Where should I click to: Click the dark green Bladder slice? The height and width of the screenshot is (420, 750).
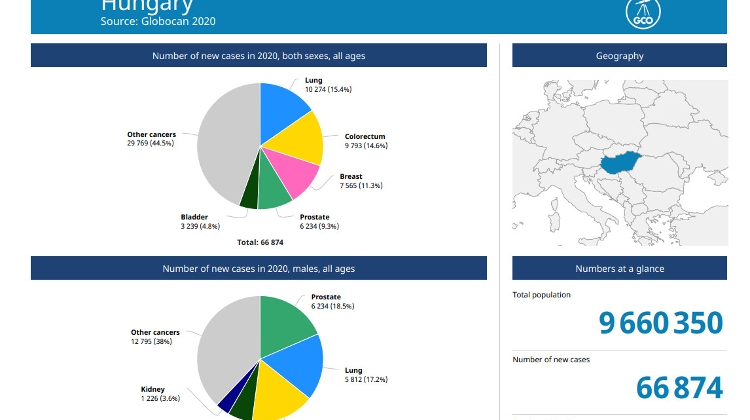[x=249, y=194]
